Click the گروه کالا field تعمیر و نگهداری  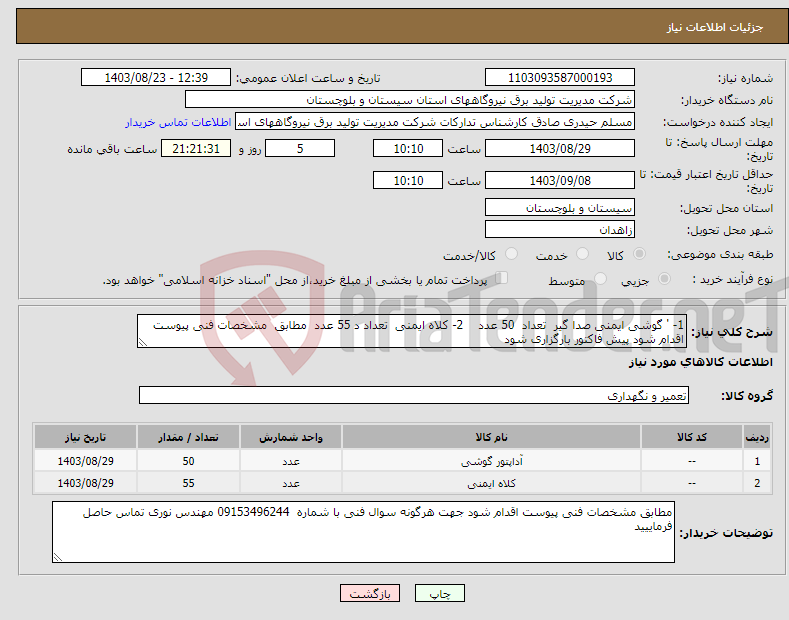pos(414,396)
